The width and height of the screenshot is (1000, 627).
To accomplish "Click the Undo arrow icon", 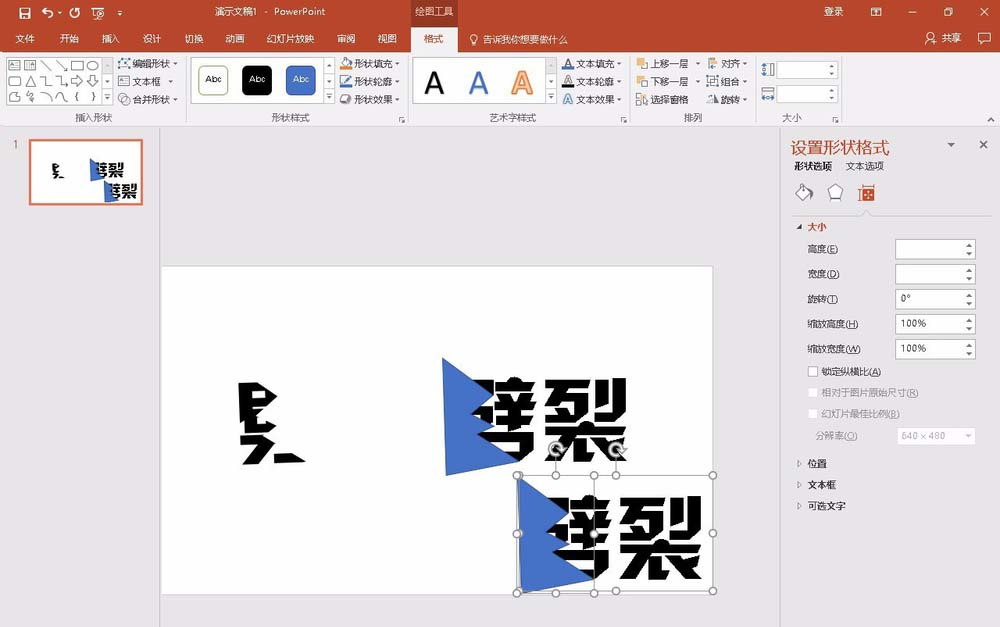I will (x=48, y=12).
